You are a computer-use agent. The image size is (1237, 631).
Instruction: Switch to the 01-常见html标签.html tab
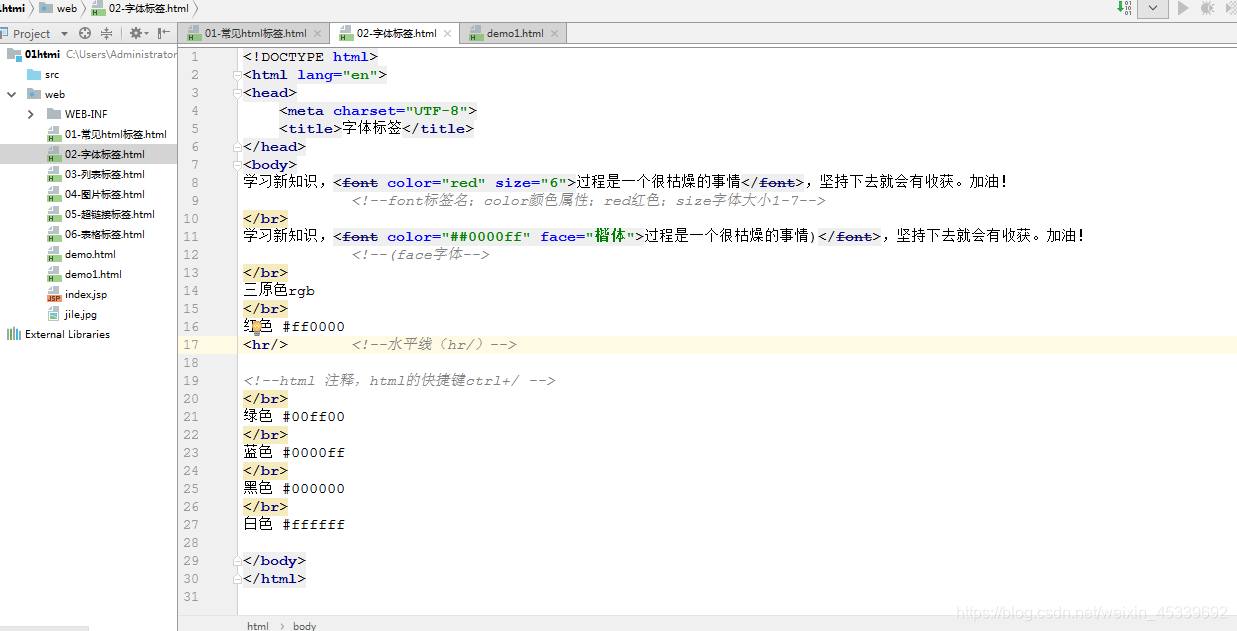(x=253, y=32)
